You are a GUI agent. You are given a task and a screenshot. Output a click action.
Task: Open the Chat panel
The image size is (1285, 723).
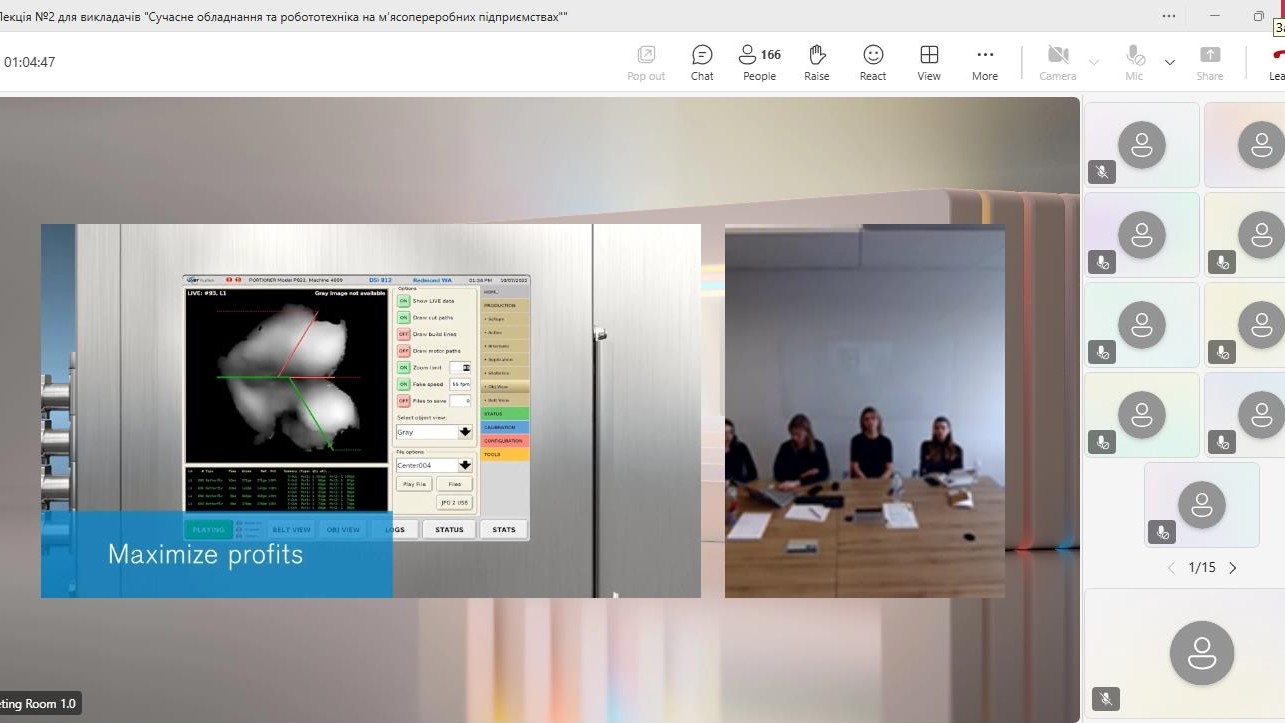pyautogui.click(x=702, y=62)
